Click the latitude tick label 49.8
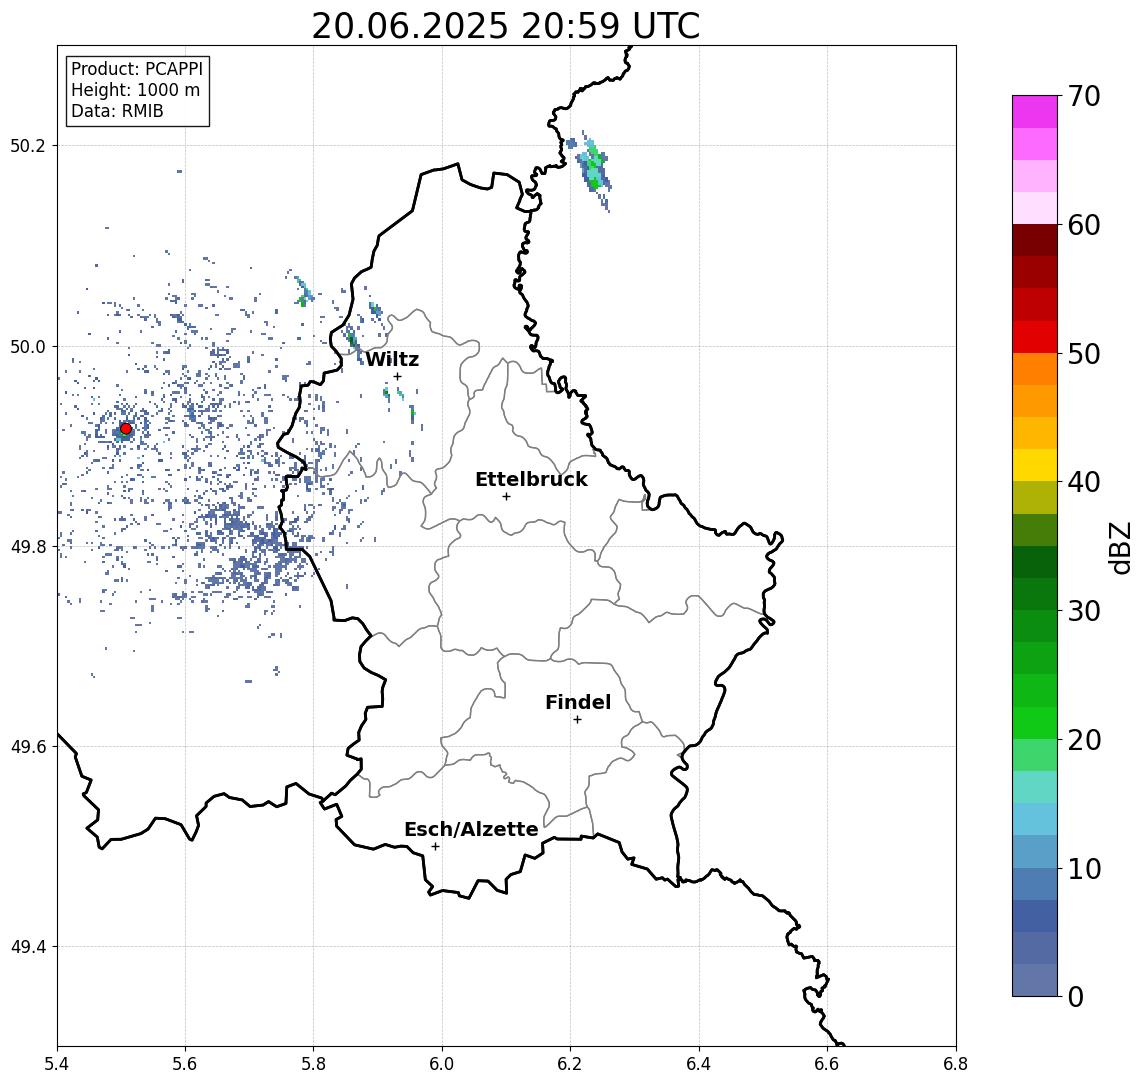This screenshot has height=1084, width=1145. 27,547
